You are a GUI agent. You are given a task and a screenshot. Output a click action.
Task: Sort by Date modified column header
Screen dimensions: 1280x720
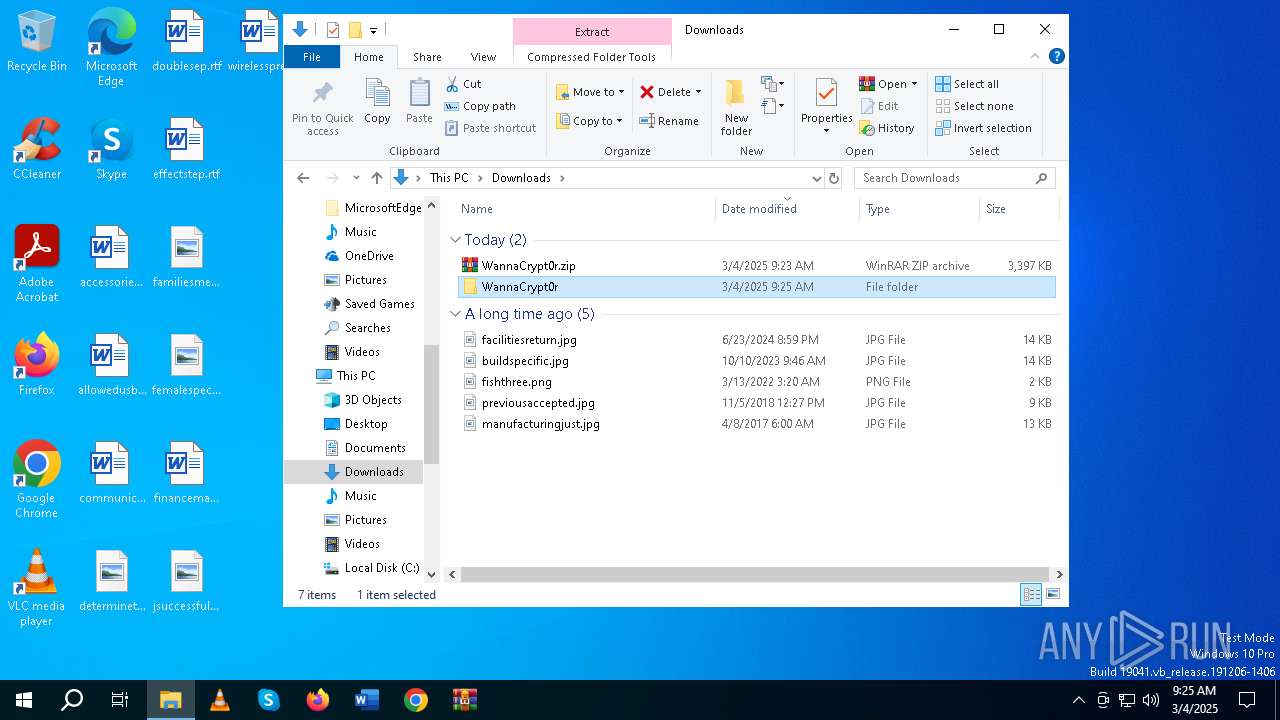(x=787, y=209)
